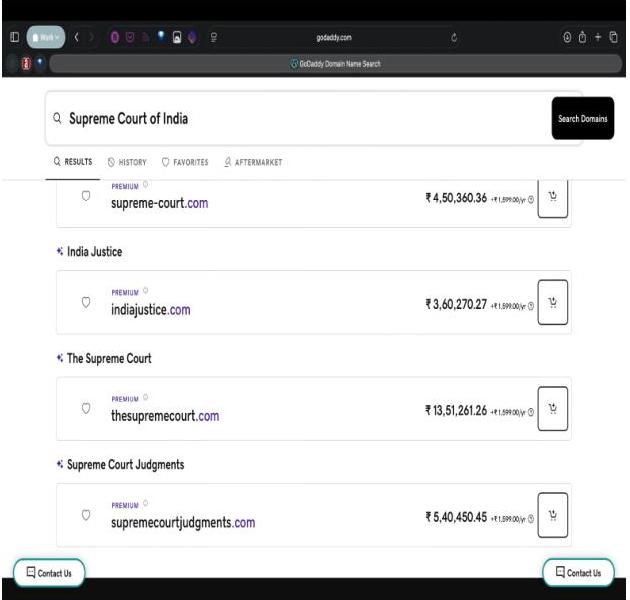This screenshot has height=600, width=630.
Task: Click the magnifier icon in the domain search box
Action: tap(57, 118)
